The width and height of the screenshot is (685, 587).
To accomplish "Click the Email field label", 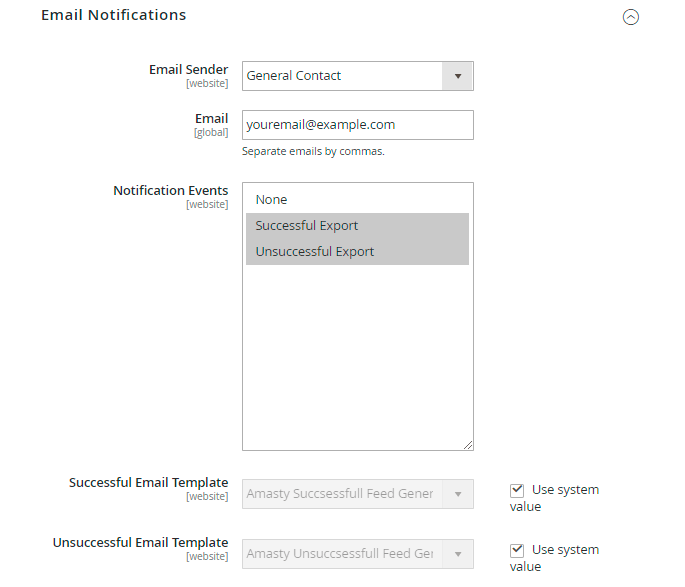I will (211, 118).
